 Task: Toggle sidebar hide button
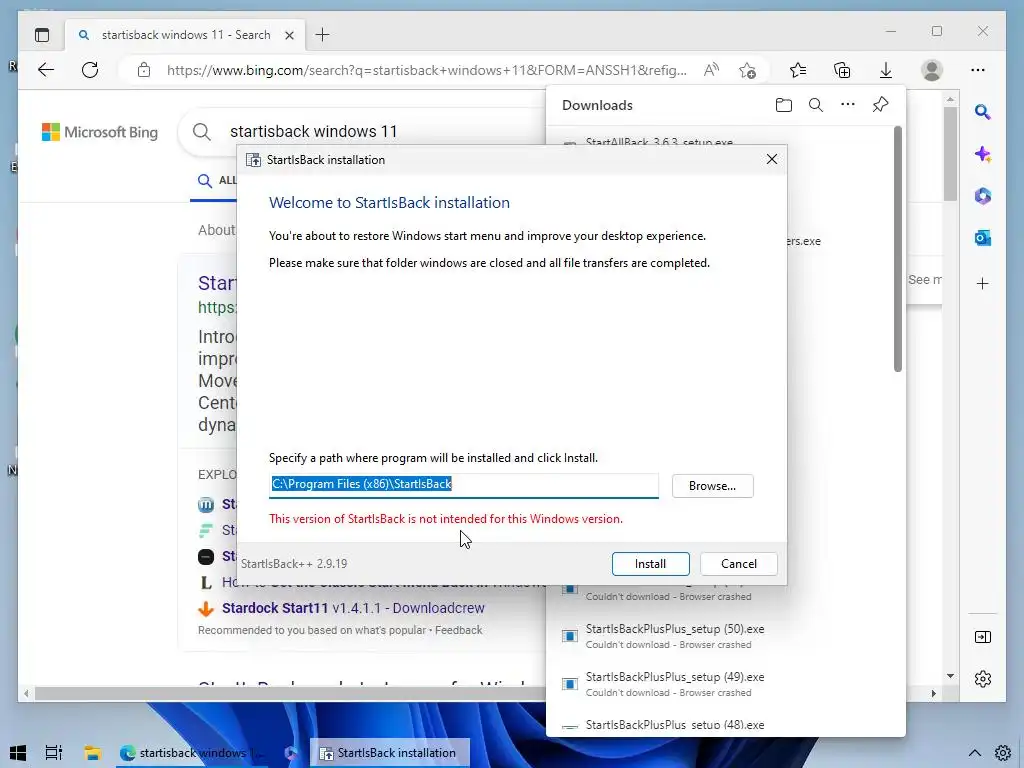coord(983,637)
